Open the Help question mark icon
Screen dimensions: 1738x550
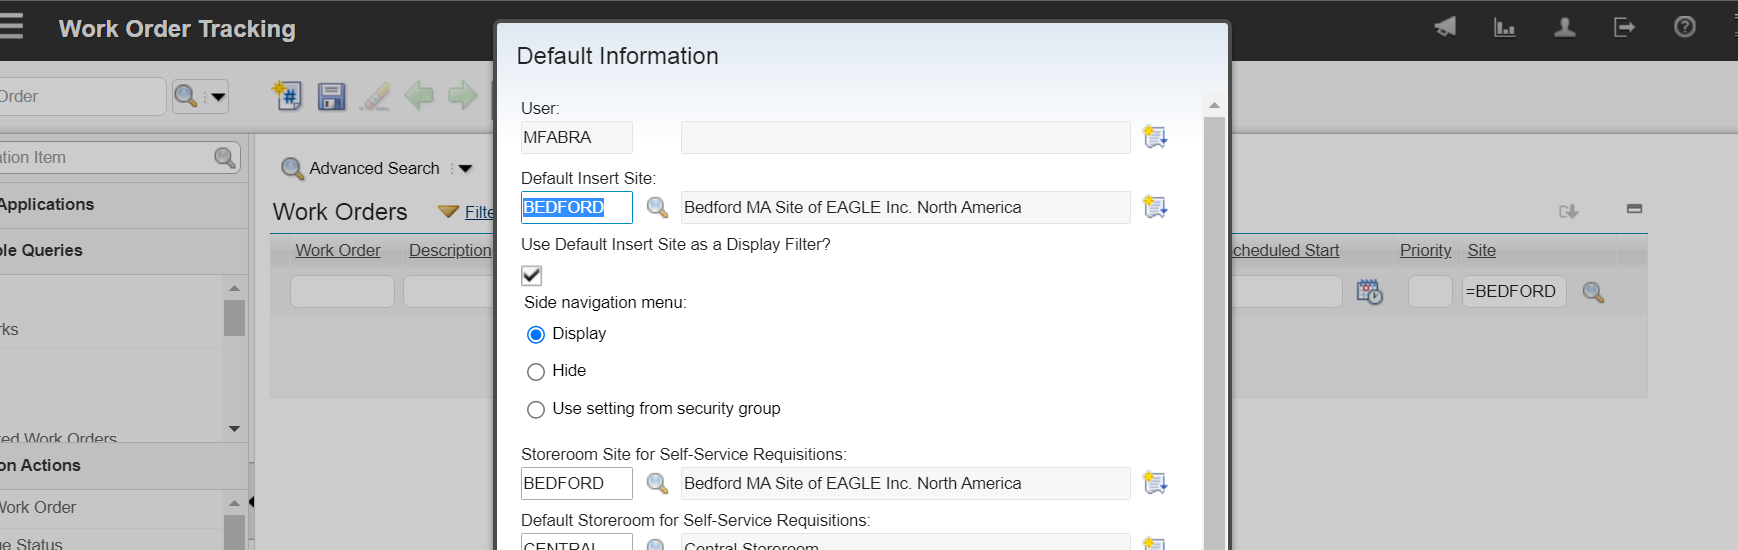1685,27
